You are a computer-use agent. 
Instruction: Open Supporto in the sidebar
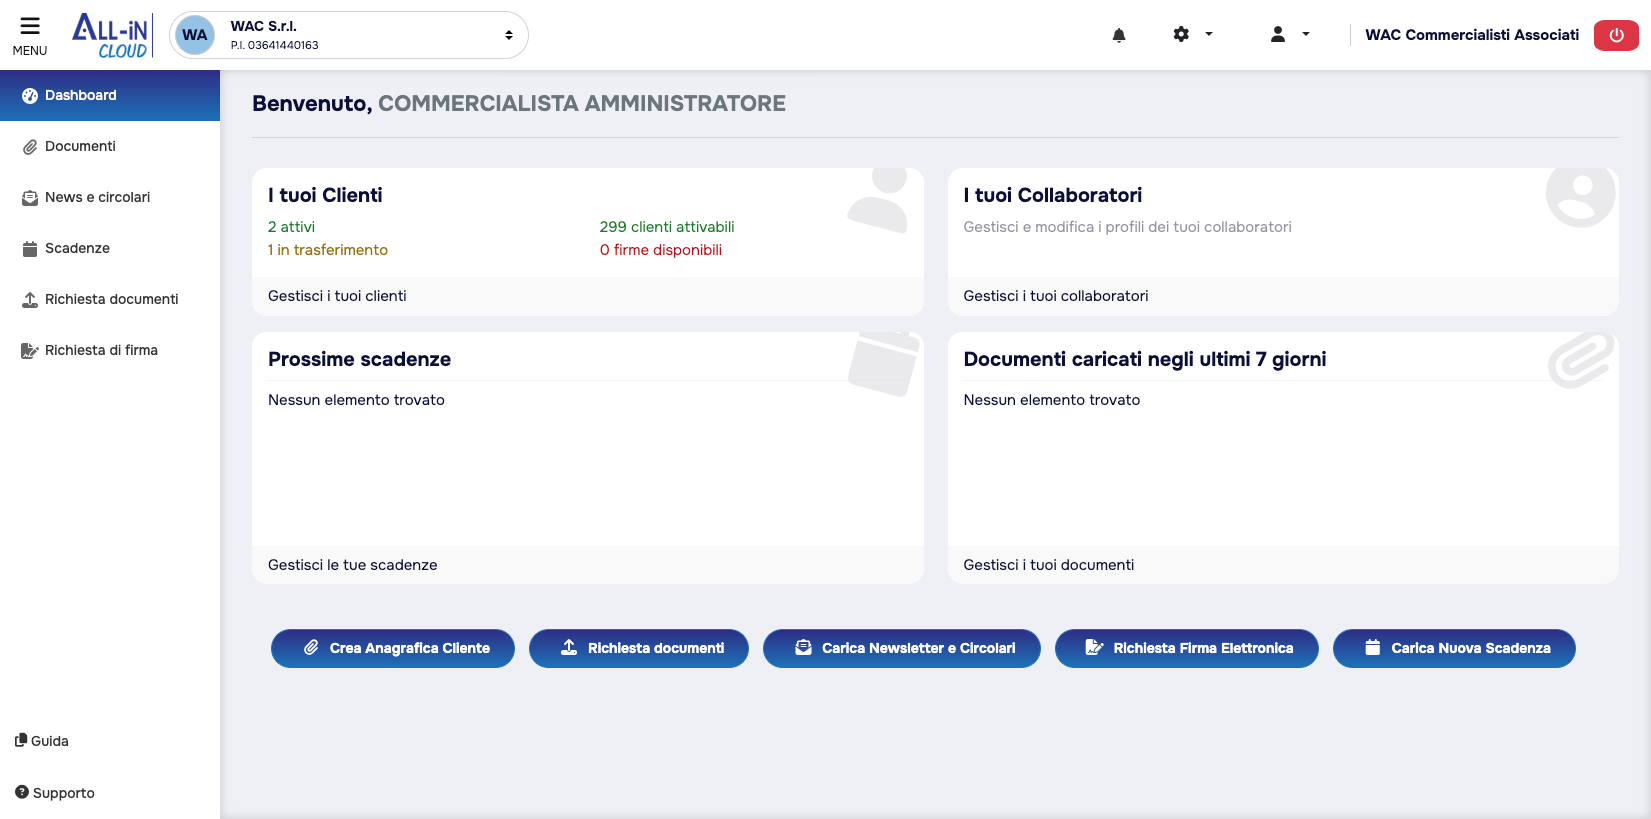(x=55, y=793)
